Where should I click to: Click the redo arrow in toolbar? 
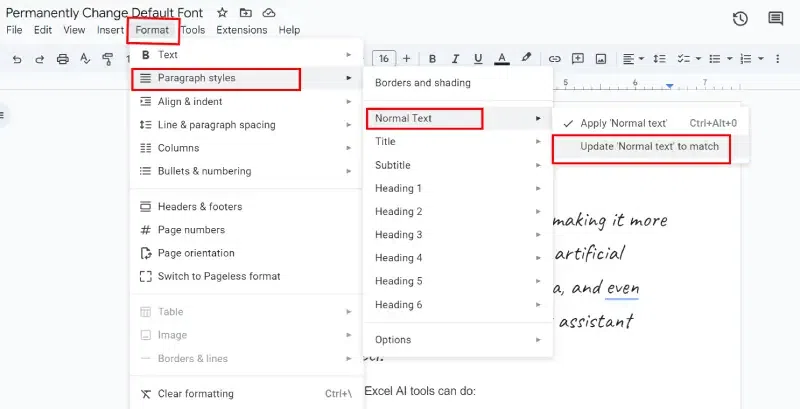coord(39,59)
